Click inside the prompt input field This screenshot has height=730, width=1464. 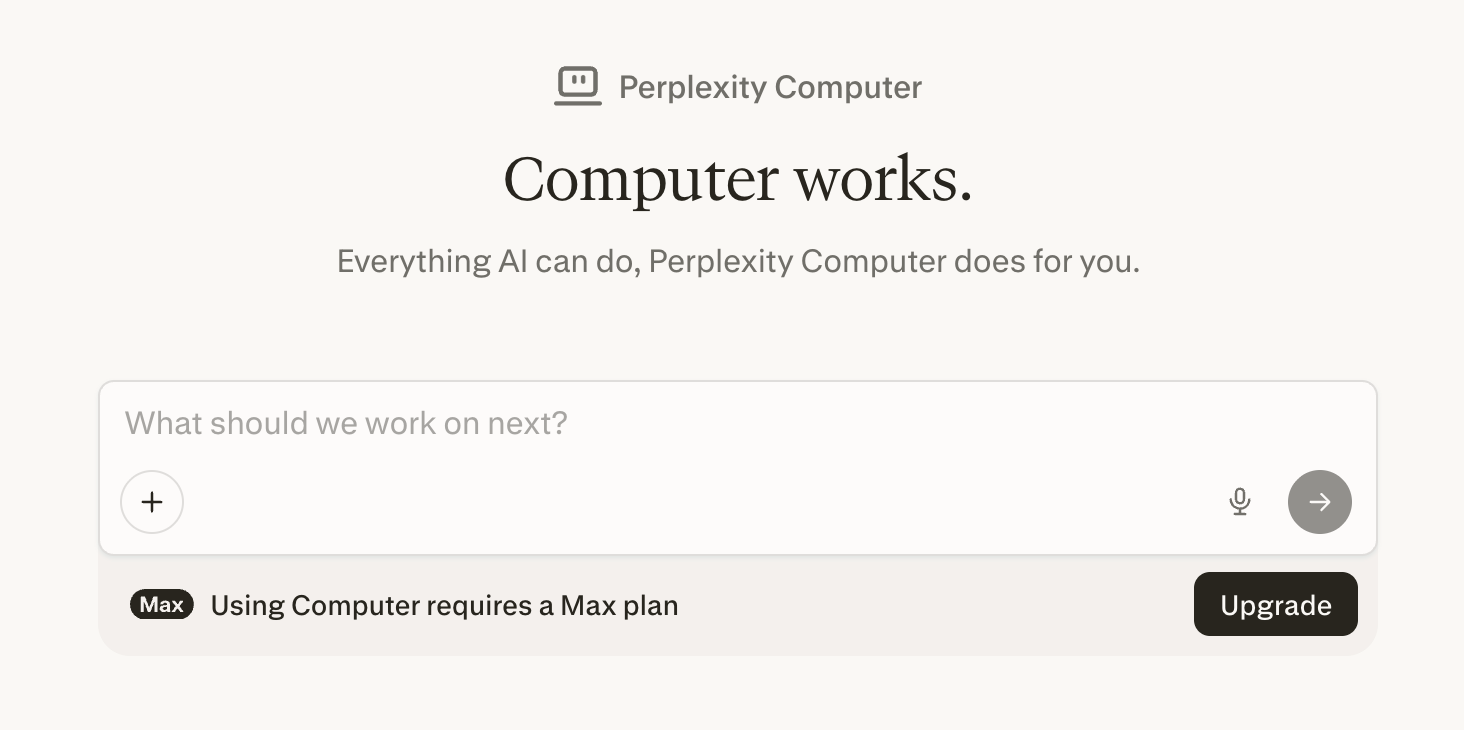pos(600,423)
